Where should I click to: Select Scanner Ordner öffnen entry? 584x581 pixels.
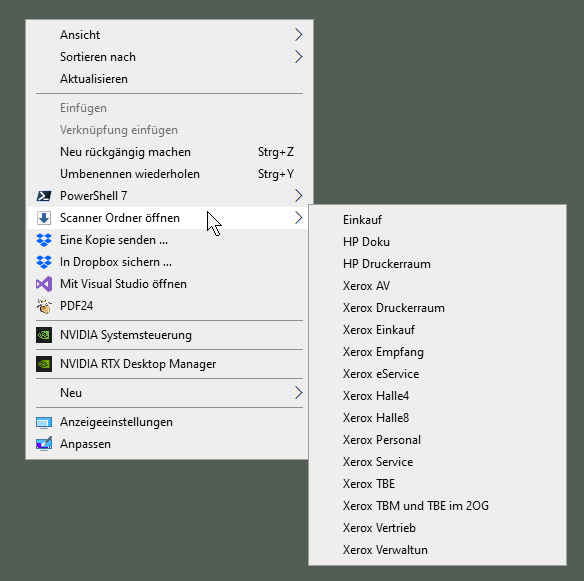pos(168,218)
